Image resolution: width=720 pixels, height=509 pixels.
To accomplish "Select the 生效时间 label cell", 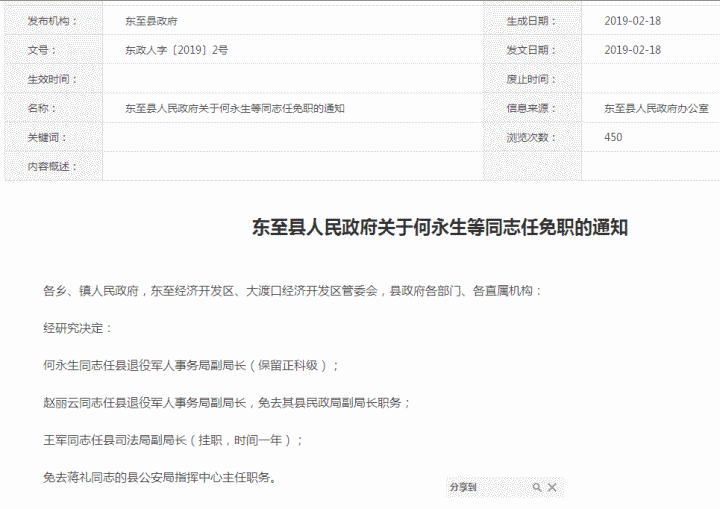I will tap(53, 79).
